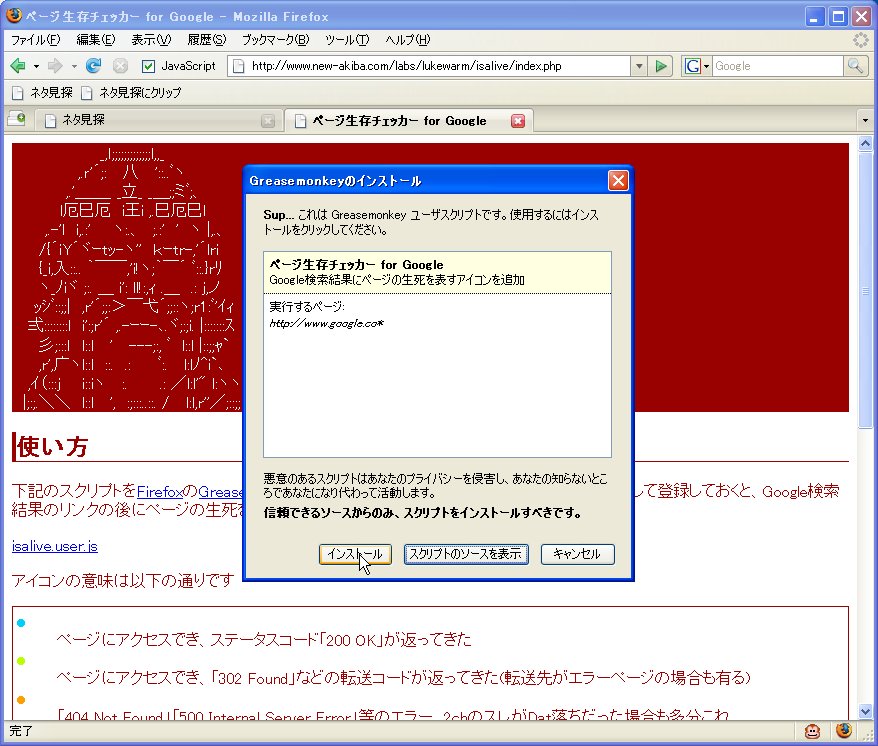Screen dimensions: 878x746
Task: Open the 編集(E) menu
Action: point(96,40)
